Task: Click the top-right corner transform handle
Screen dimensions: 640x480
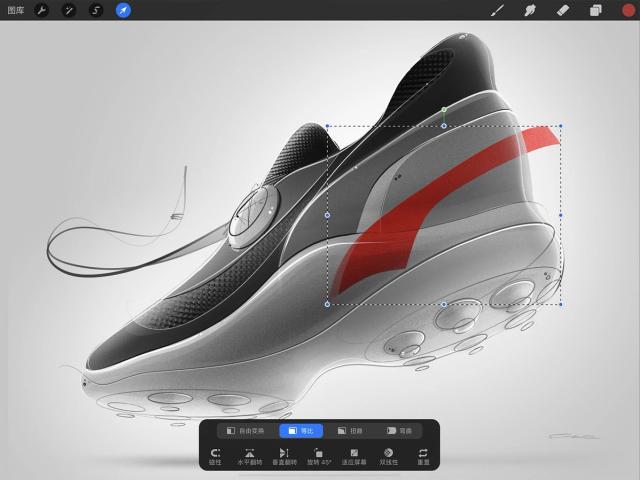Action: [561, 126]
